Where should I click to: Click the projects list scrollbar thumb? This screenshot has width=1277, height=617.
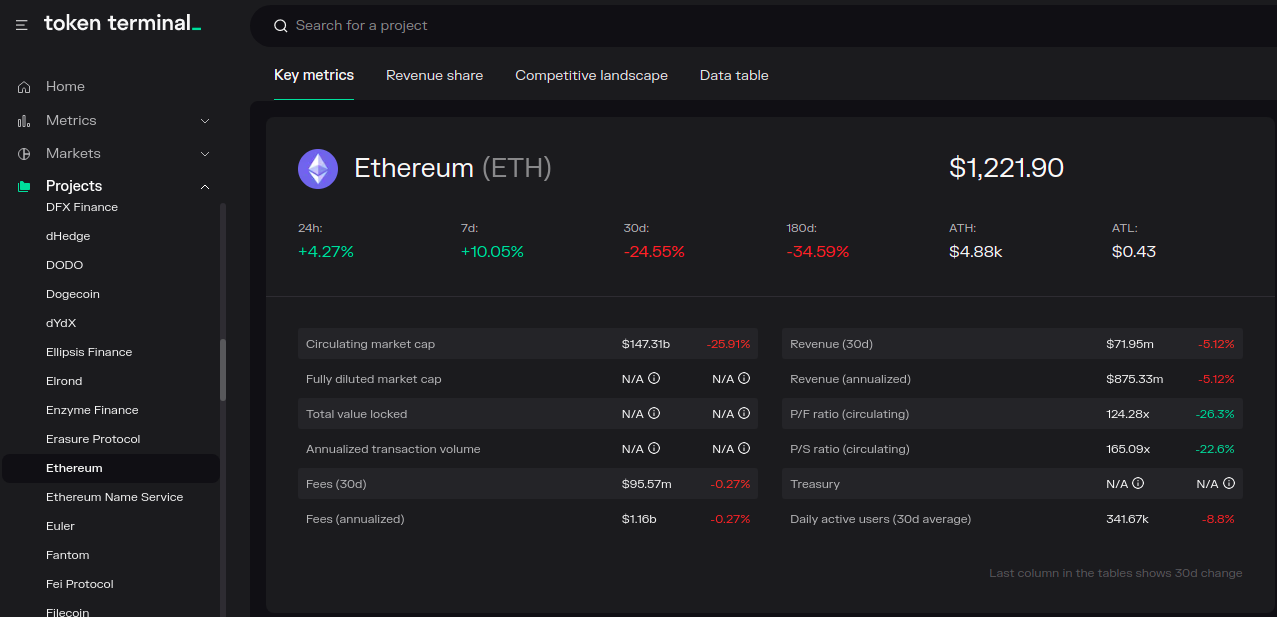[223, 369]
